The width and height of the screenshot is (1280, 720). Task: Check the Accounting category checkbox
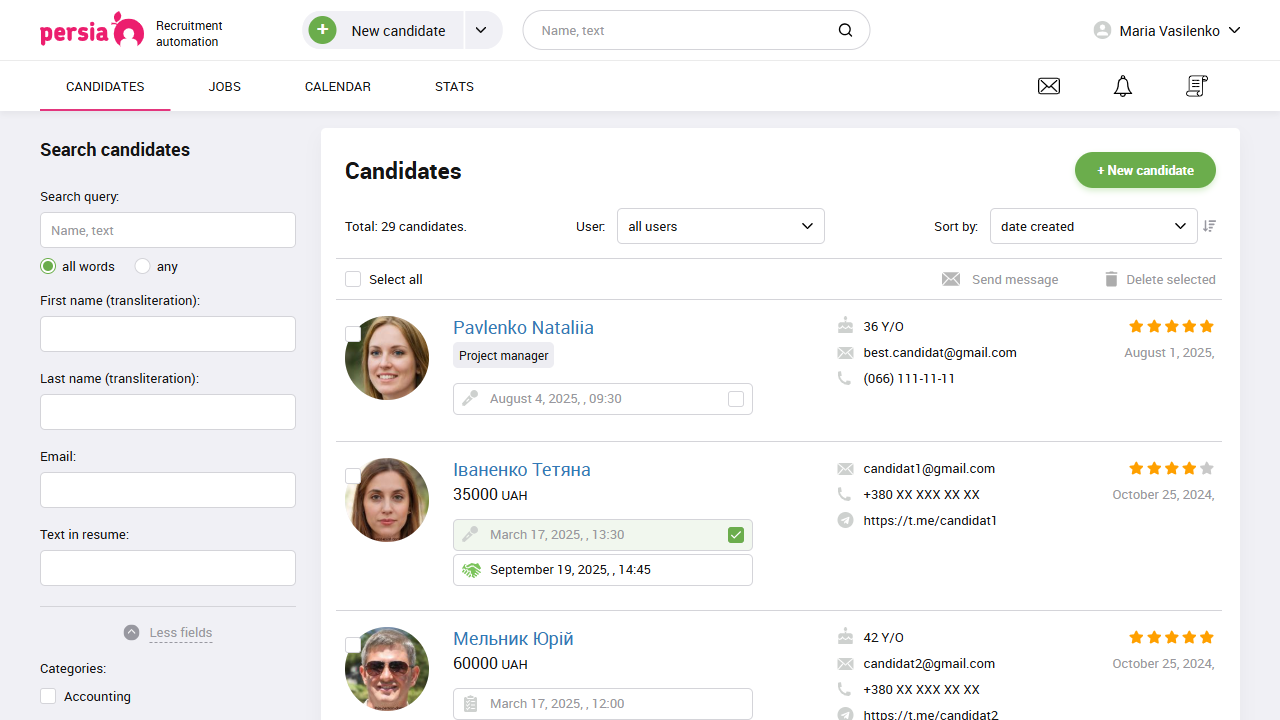point(47,696)
